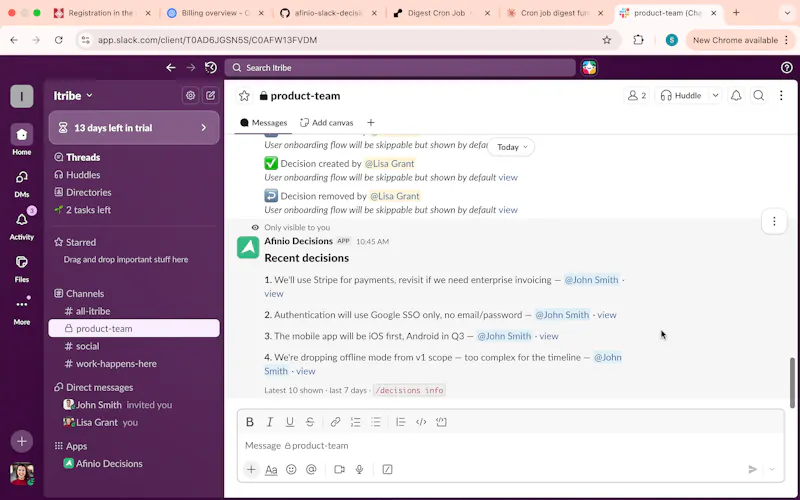Open history clock icon
The width and height of the screenshot is (800, 500).
(x=211, y=67)
